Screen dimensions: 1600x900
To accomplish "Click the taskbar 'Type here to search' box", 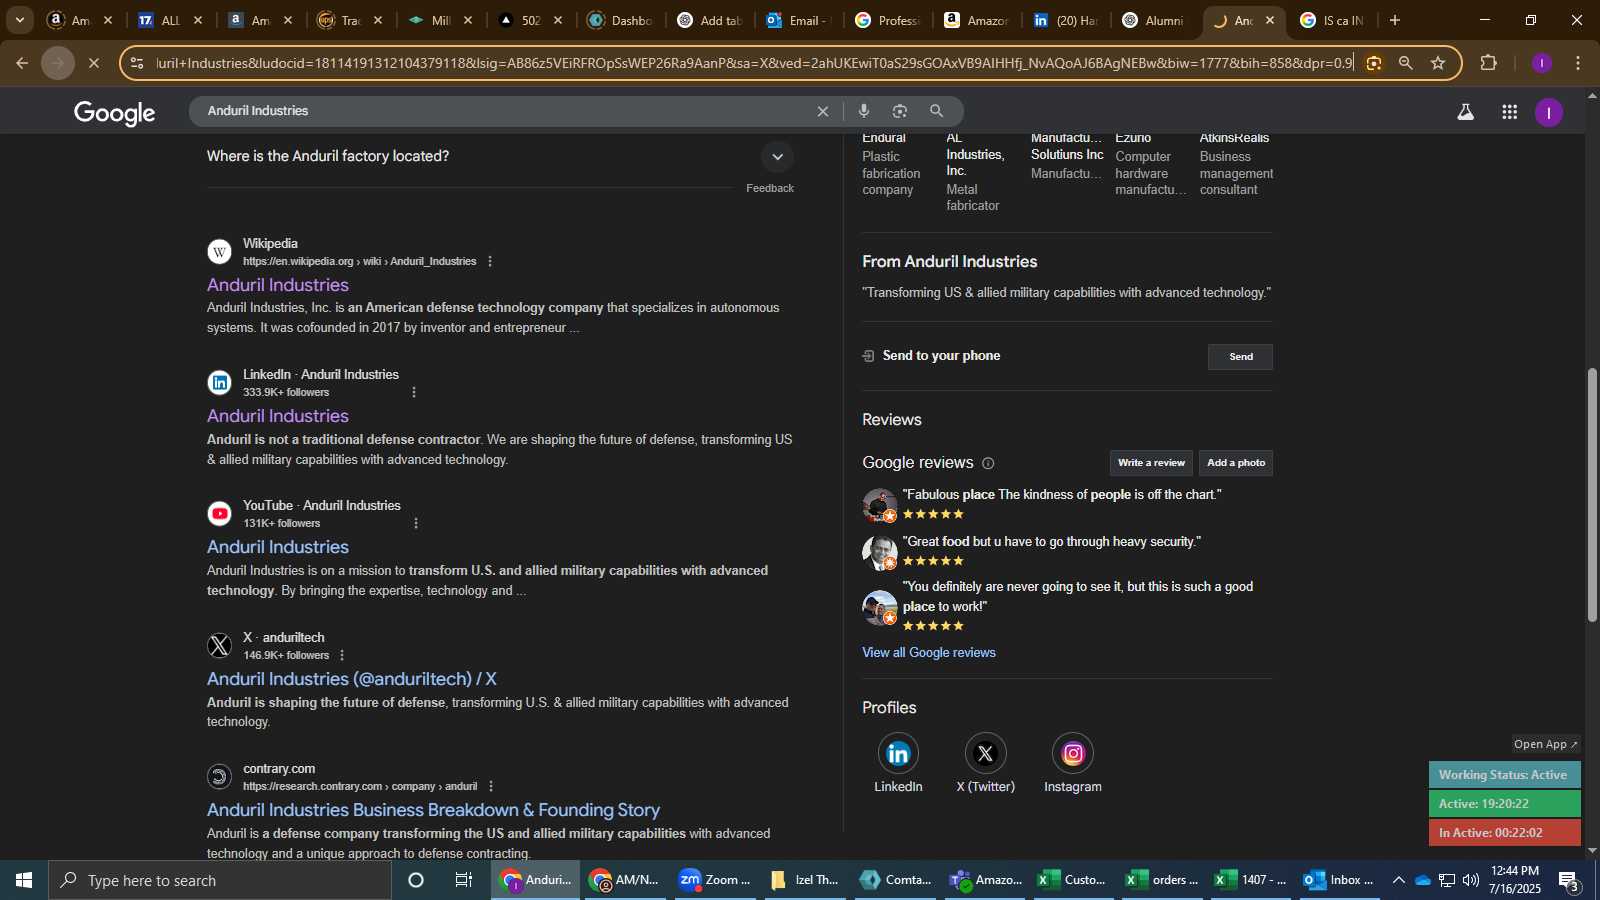I will tap(220, 880).
